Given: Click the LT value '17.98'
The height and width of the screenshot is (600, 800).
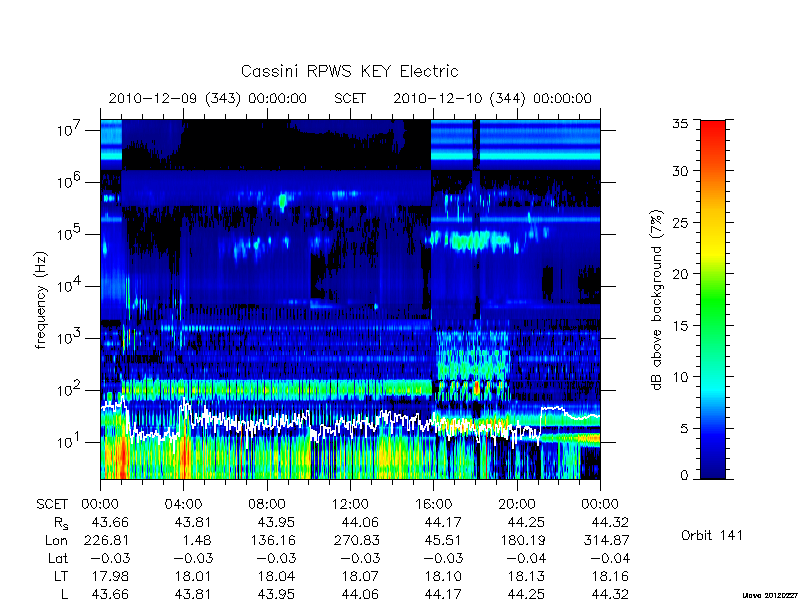Looking at the screenshot, I should click(110, 576).
